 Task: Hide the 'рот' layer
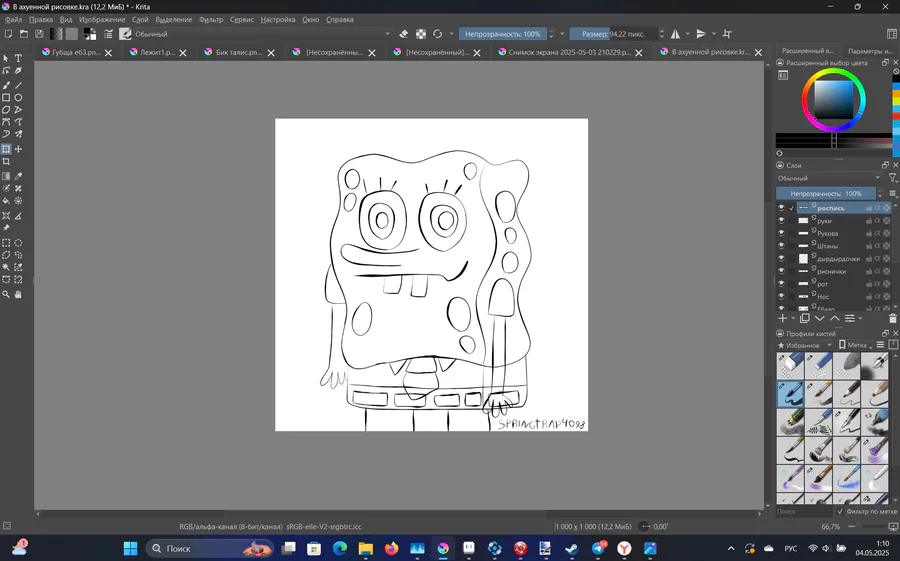[x=781, y=284]
